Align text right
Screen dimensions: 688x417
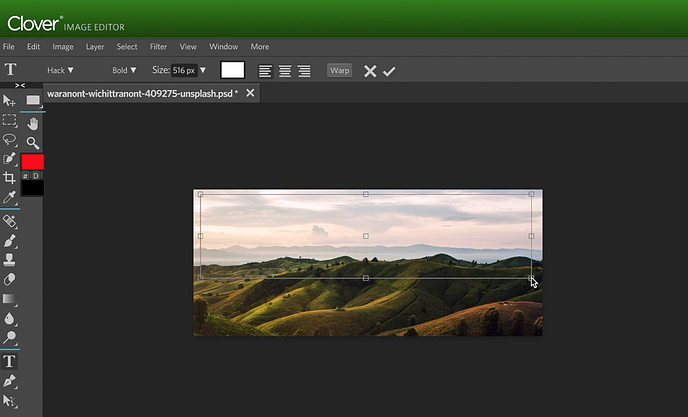click(x=305, y=71)
